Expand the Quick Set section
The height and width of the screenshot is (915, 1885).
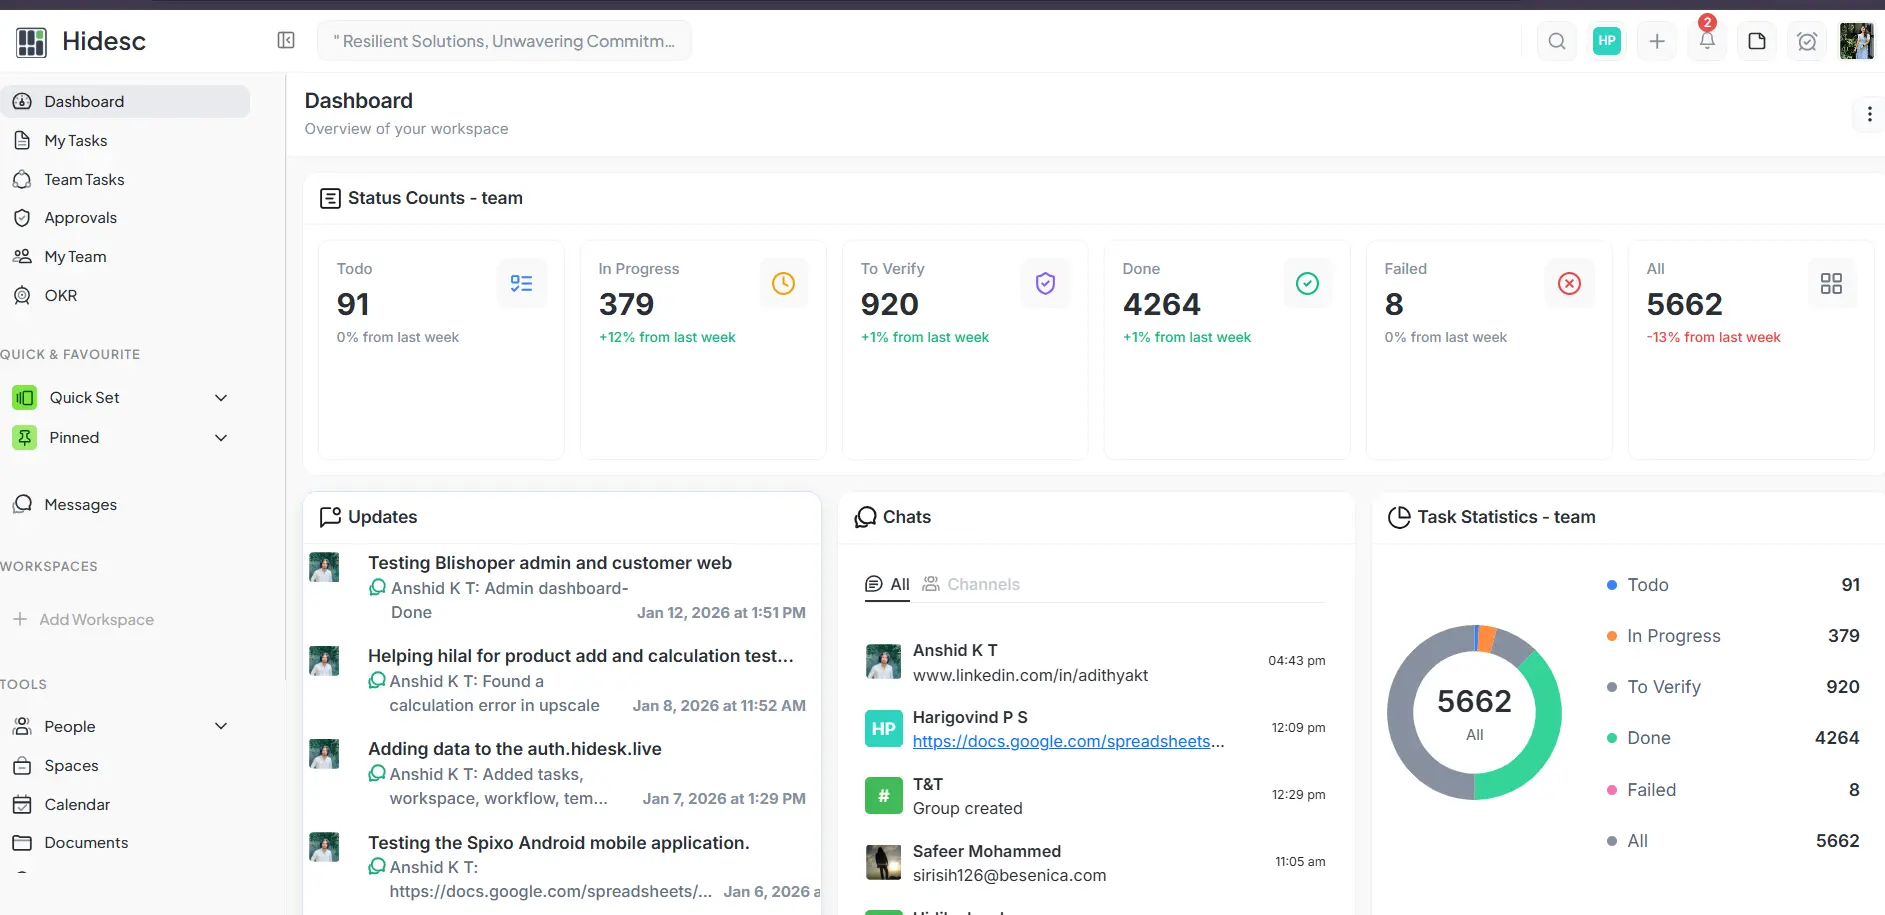pyautogui.click(x=220, y=397)
